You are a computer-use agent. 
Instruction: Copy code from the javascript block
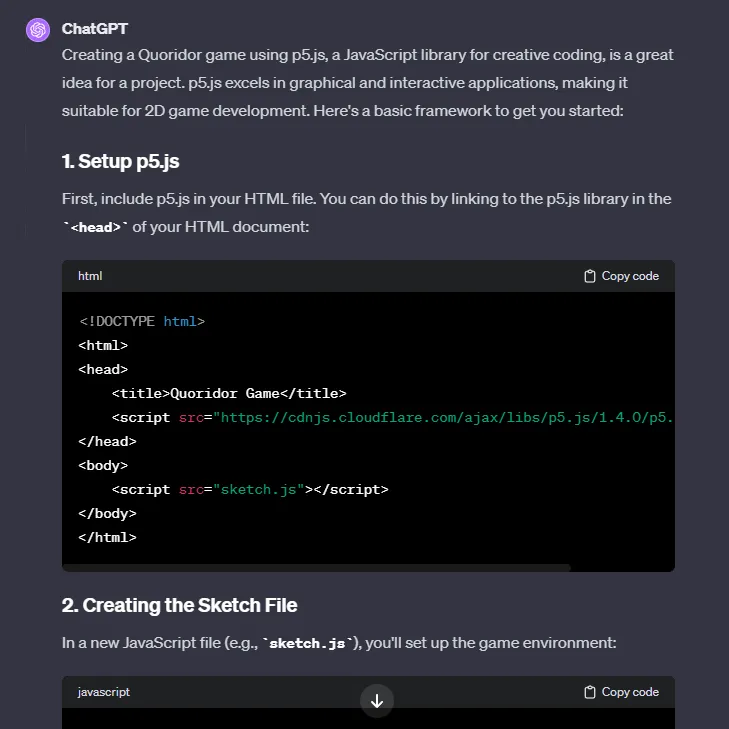point(621,692)
